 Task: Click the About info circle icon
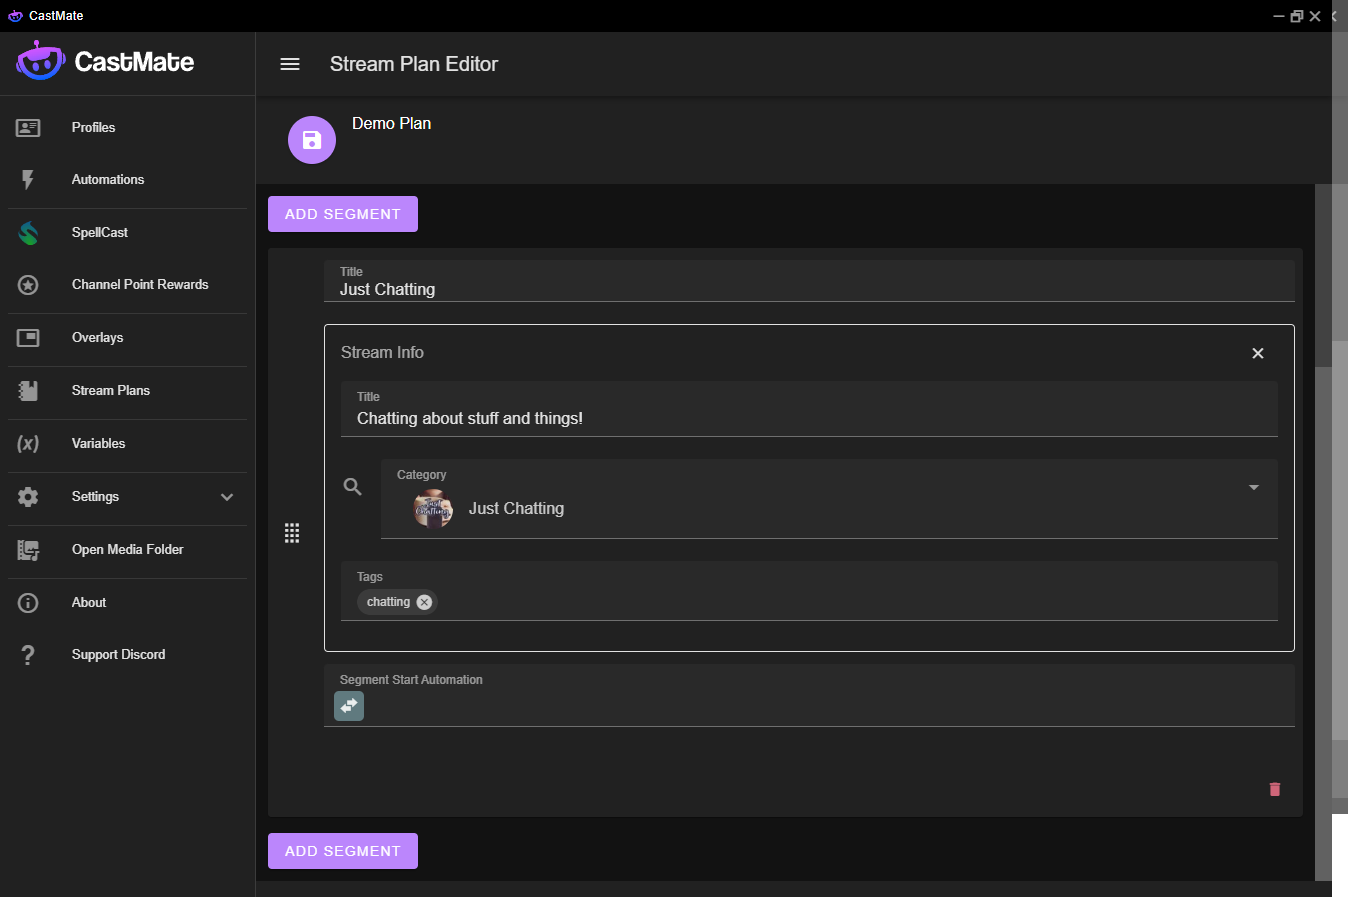click(x=28, y=603)
